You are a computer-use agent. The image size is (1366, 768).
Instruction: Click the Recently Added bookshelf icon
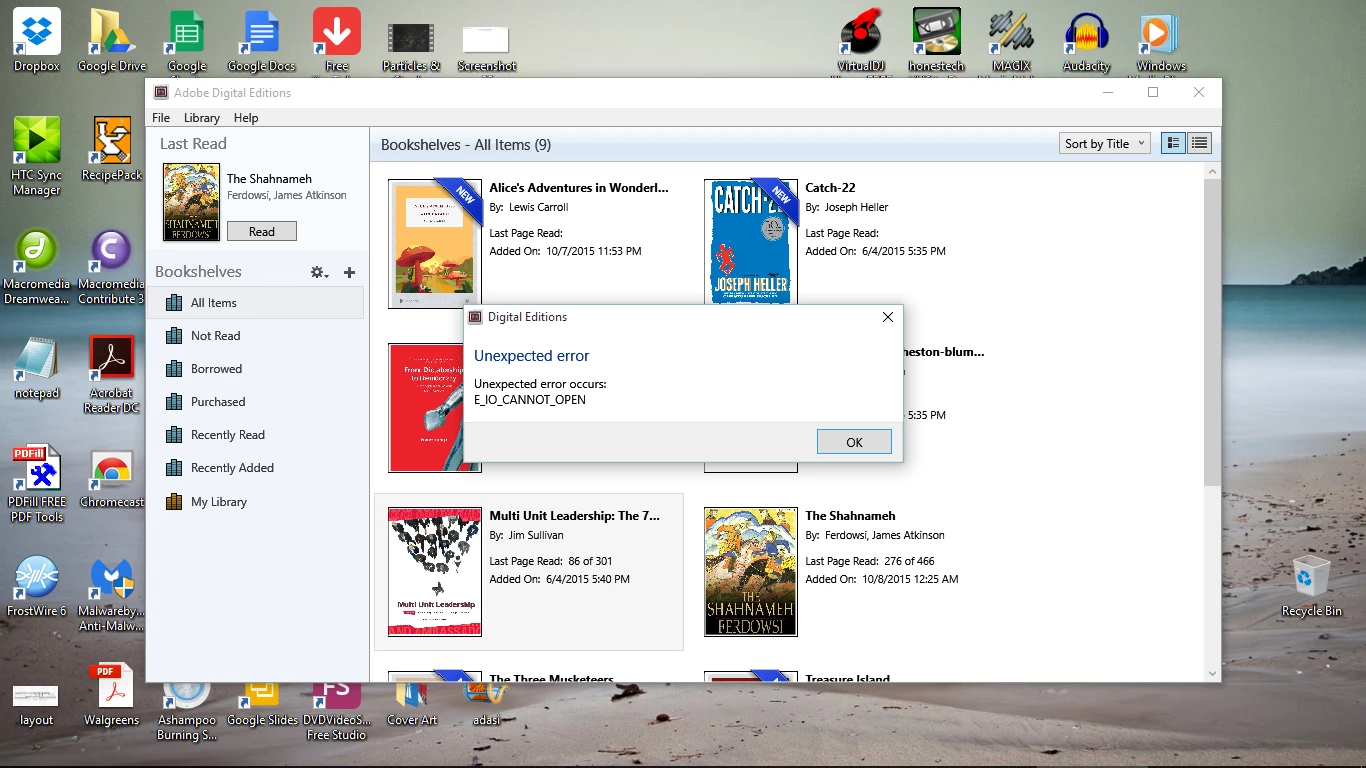[x=174, y=468]
